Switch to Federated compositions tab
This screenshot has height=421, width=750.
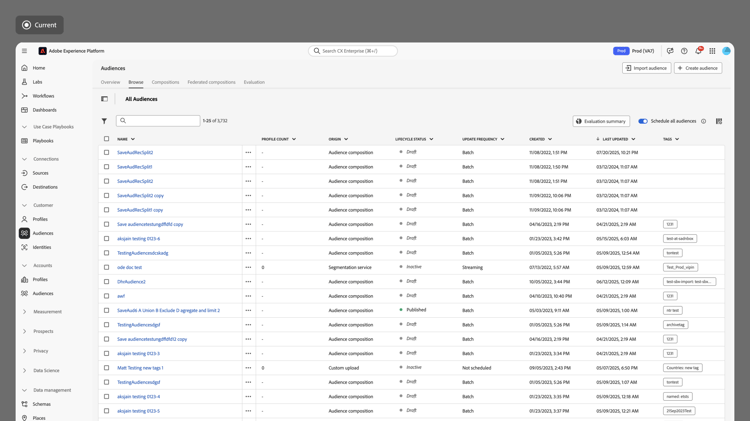coord(211,82)
